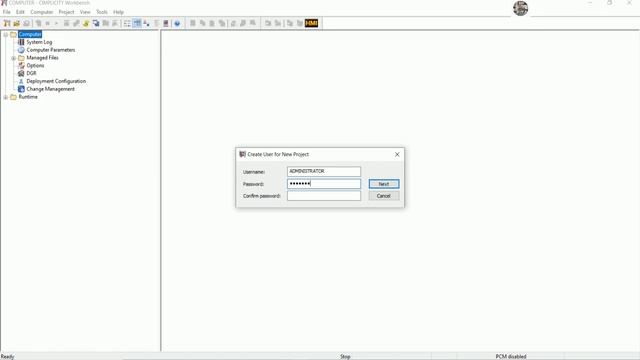Screen dimensions: 640x360
Task: Click the dialog title icon next to Create User
Action: 242,154
